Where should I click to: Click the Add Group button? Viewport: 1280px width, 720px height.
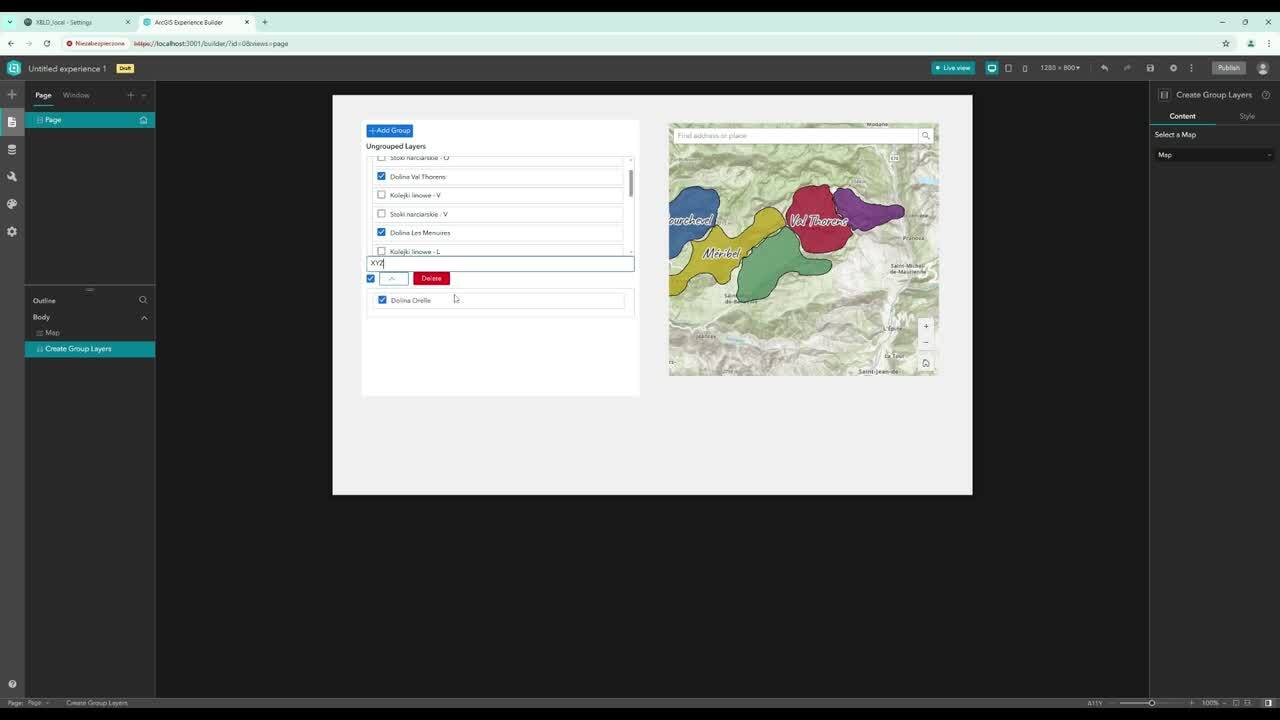pos(389,130)
